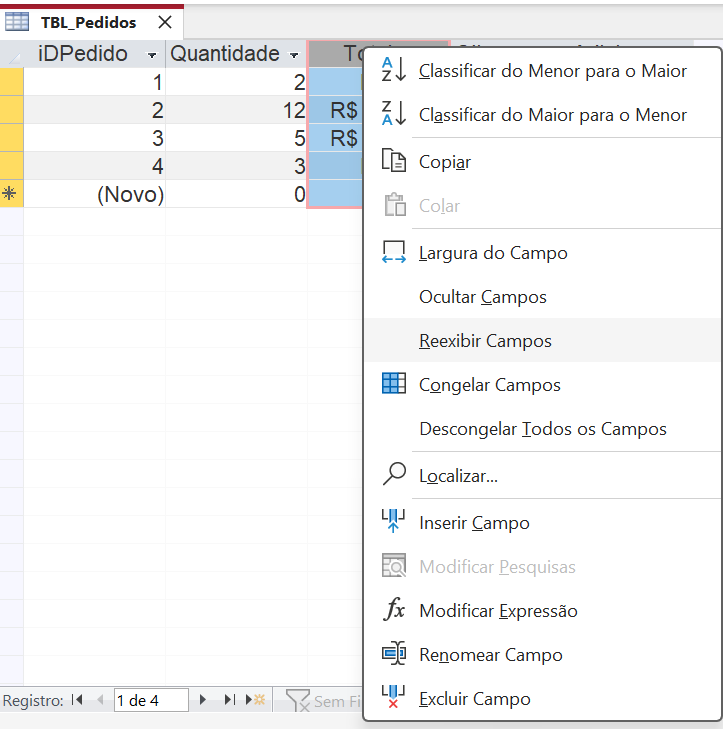Image resolution: width=723 pixels, height=729 pixels.
Task: Click the Modificar Expressão fx icon
Action: tap(394, 610)
